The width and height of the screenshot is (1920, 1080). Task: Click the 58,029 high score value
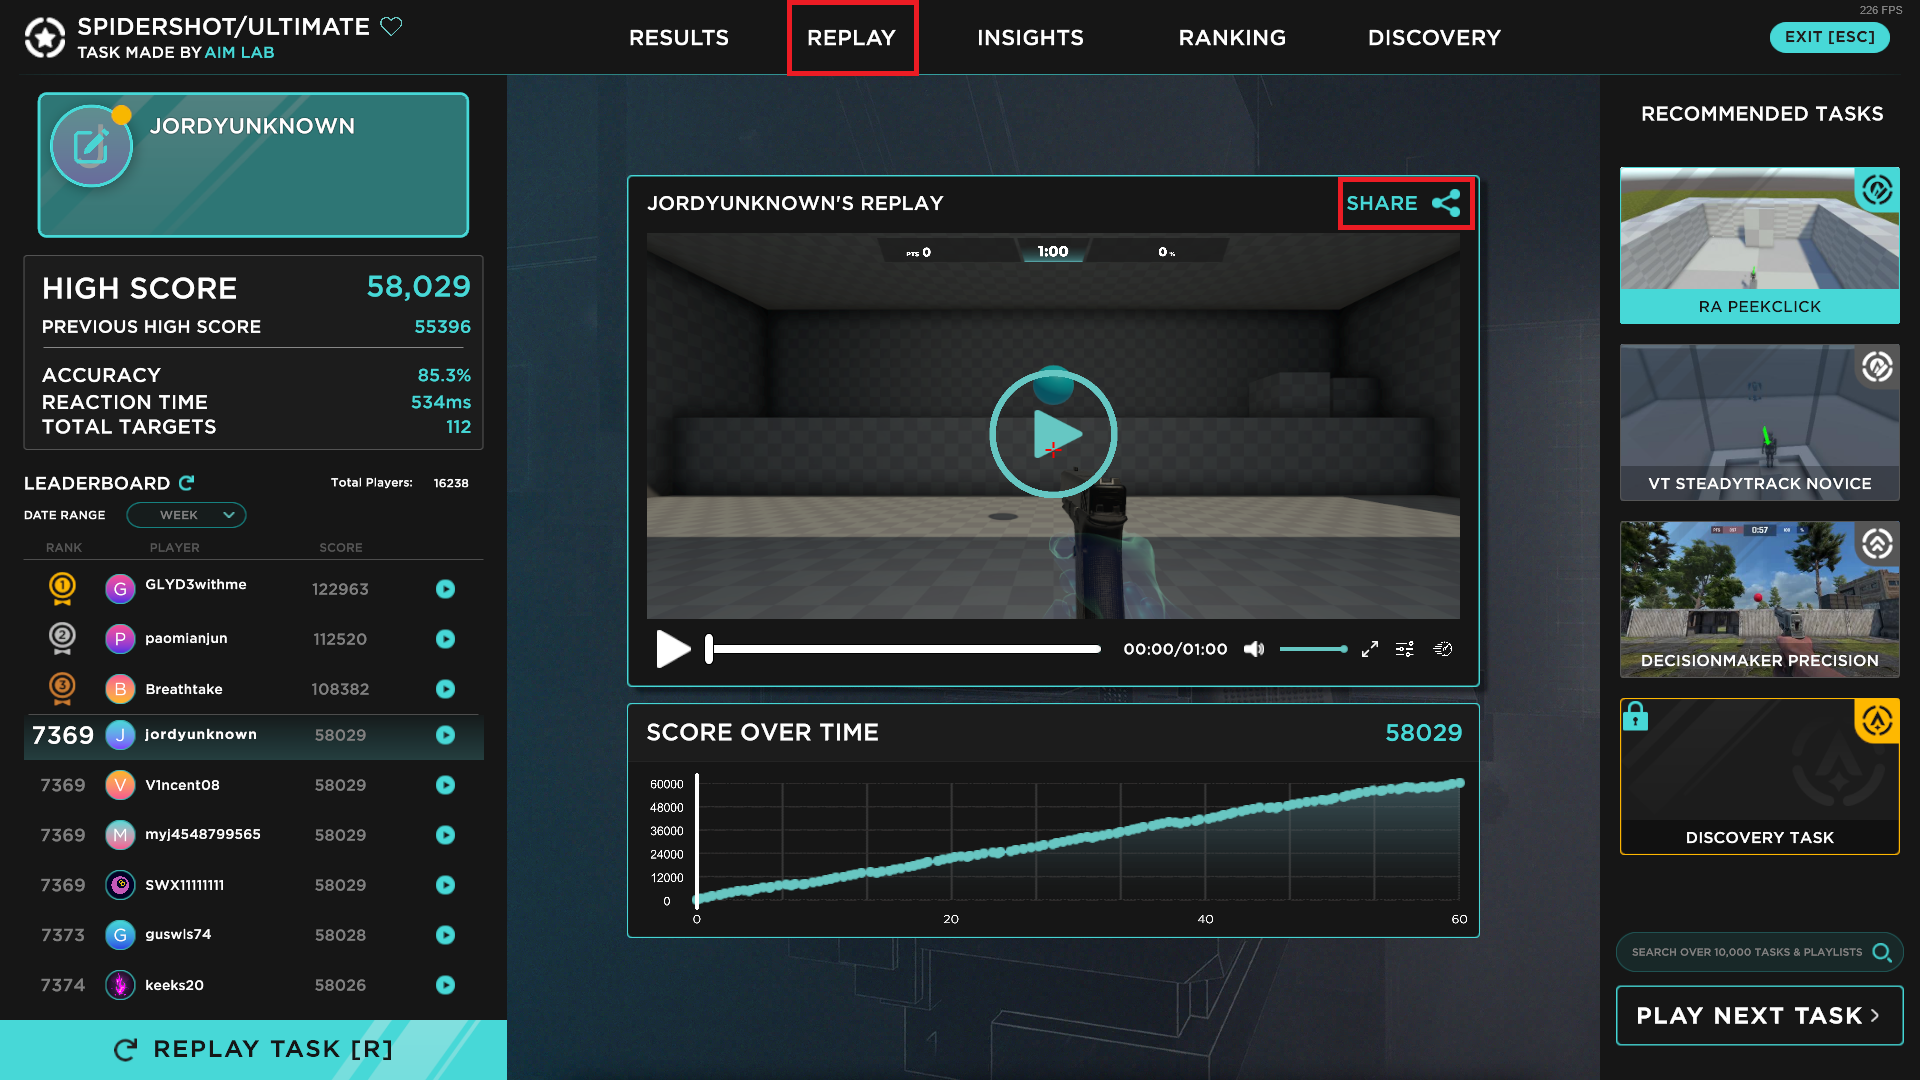click(418, 287)
